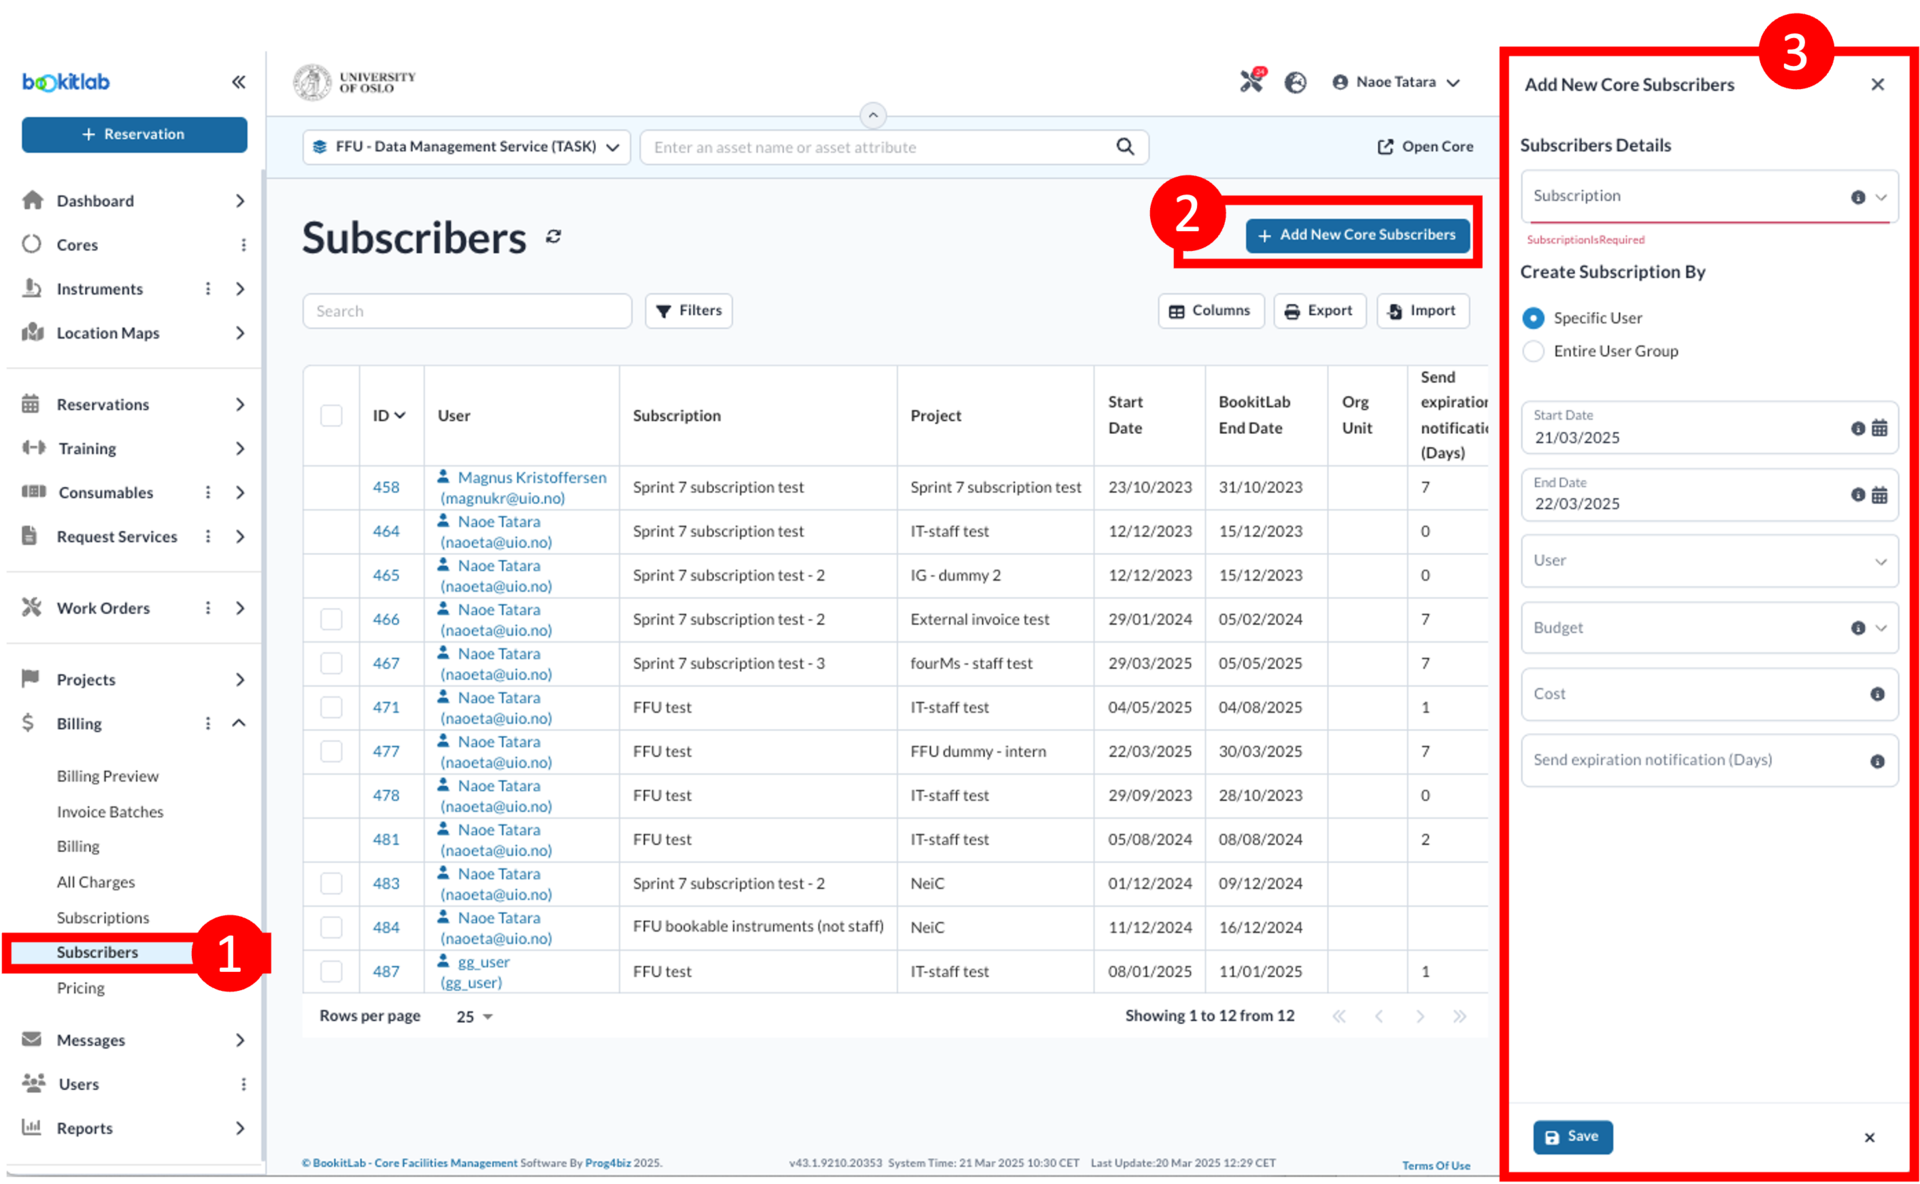Image resolution: width=1920 pixels, height=1184 pixels.
Task: Tick the checkbox for subscriber 471
Action: click(x=331, y=707)
